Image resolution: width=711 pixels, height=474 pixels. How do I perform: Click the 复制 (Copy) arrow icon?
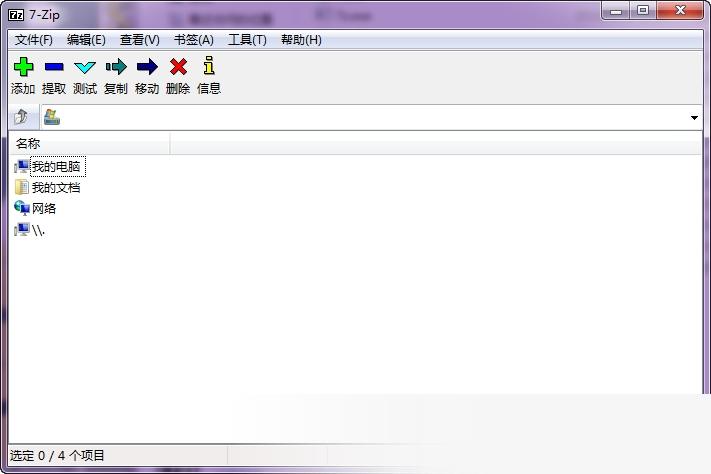pos(116,67)
